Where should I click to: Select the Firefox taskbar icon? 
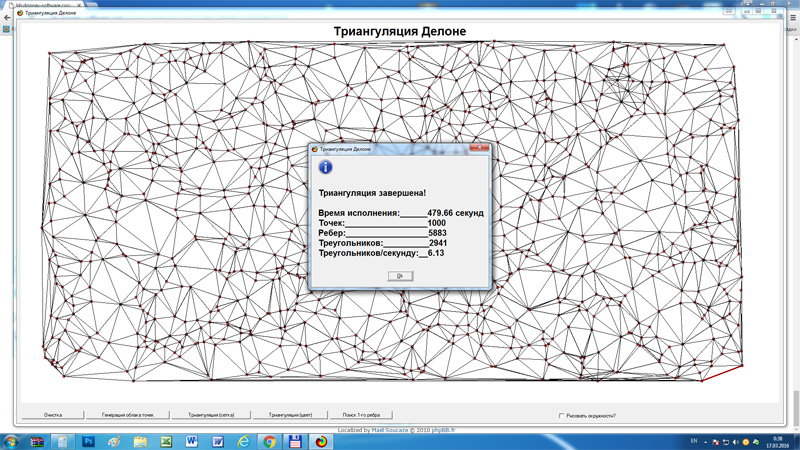click(321, 441)
